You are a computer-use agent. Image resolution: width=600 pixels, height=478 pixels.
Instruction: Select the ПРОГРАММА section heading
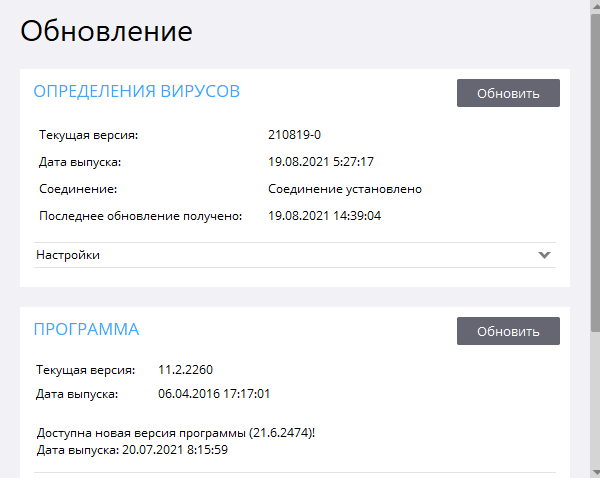[86, 329]
